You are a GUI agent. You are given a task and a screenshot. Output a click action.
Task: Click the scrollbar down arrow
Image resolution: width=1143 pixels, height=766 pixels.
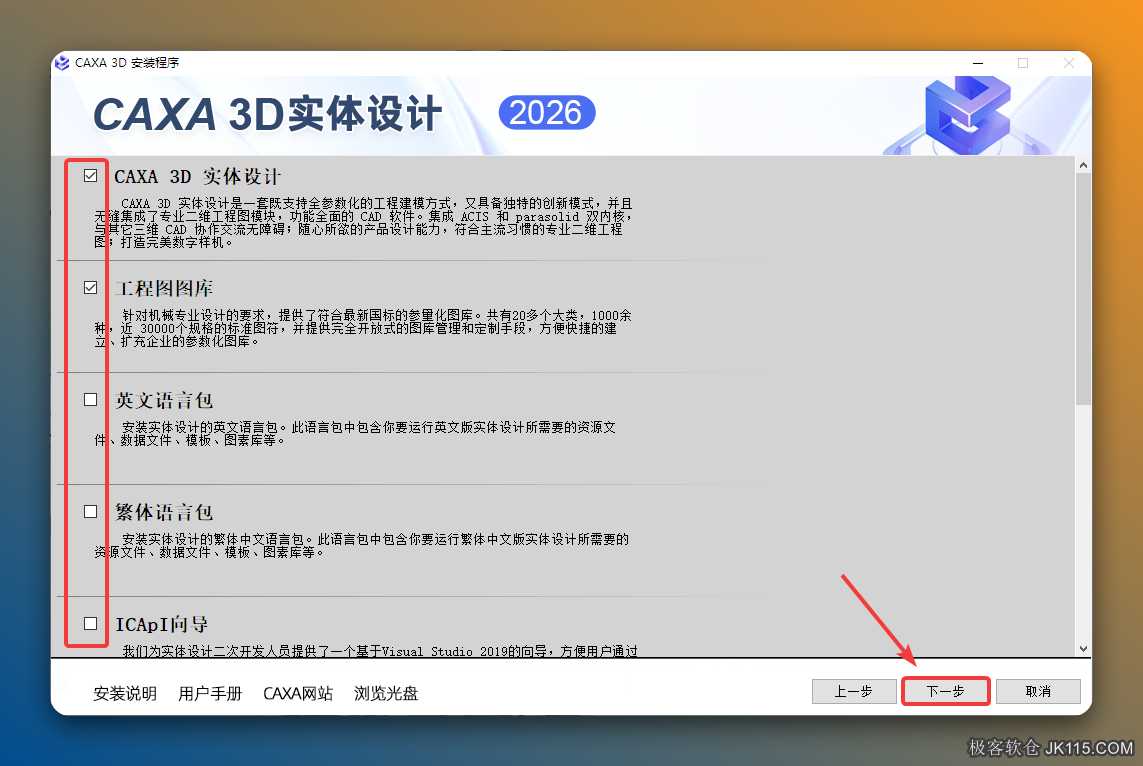click(1083, 649)
